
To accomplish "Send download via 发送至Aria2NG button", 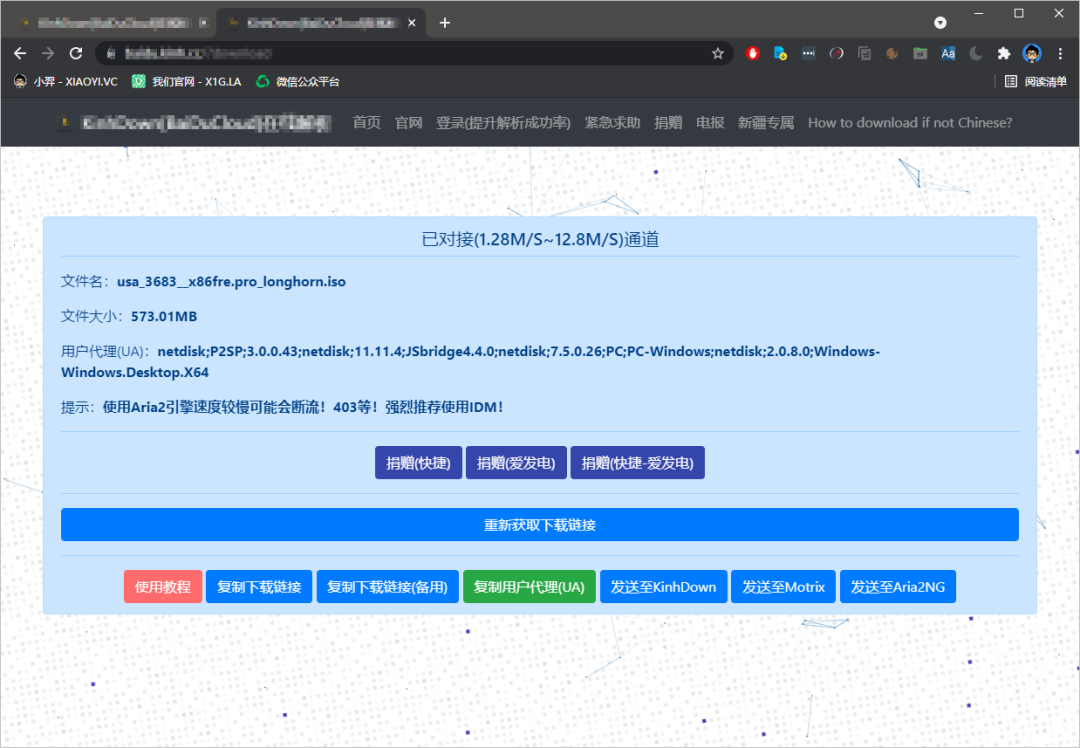I will coord(897,587).
